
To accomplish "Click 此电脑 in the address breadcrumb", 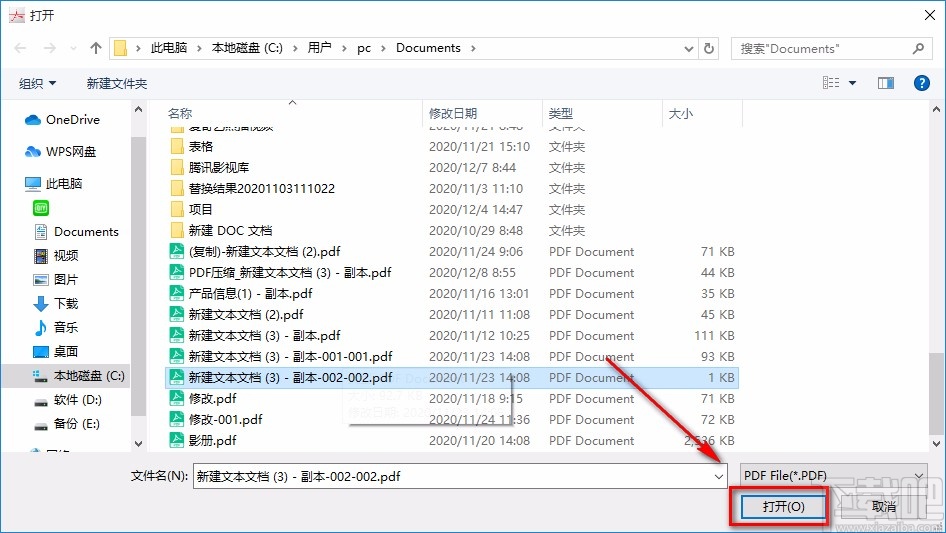I will 169,48.
